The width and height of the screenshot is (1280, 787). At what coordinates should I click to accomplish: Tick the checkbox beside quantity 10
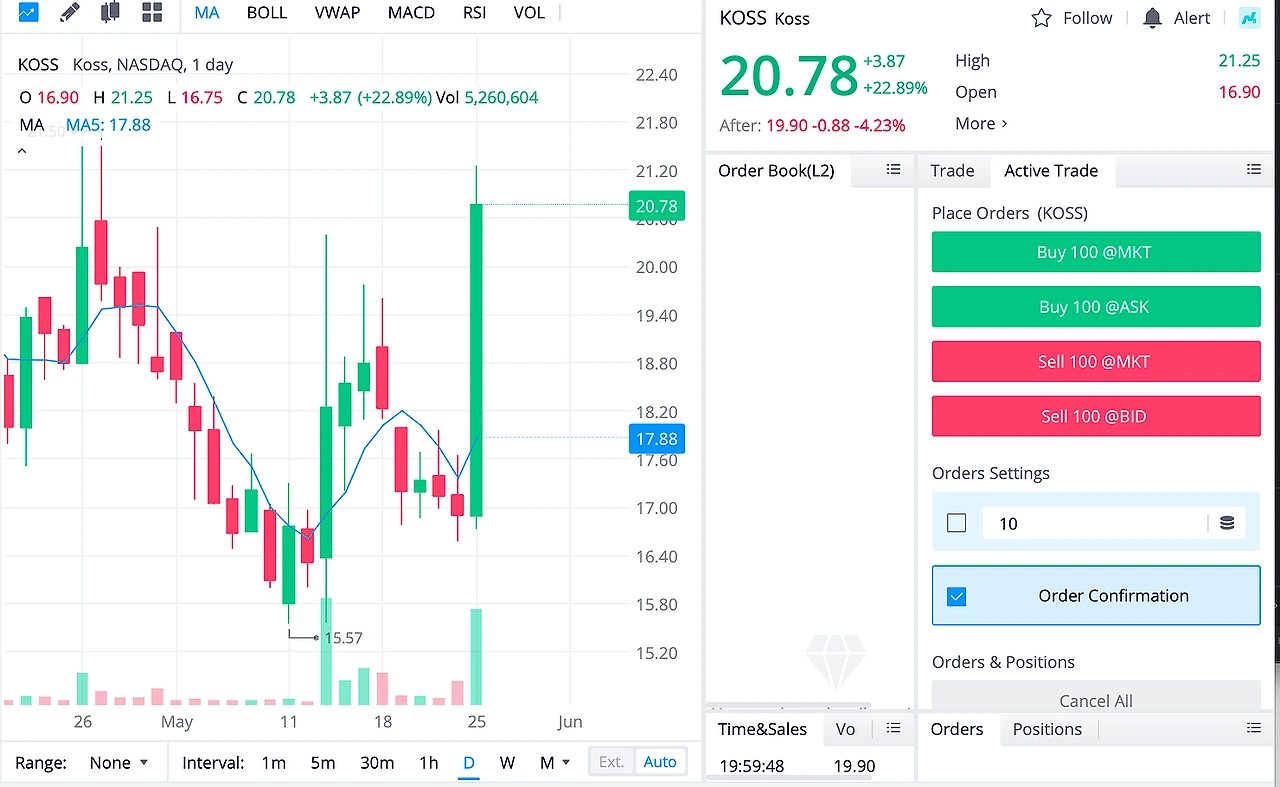957,523
